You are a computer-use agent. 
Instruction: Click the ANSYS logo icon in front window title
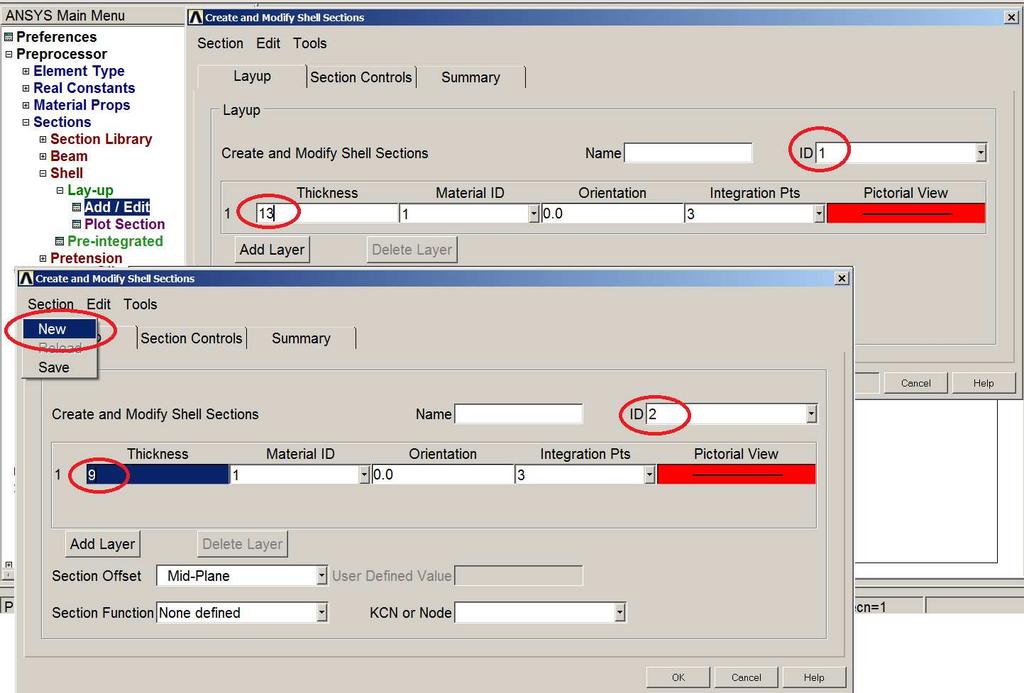[25, 278]
